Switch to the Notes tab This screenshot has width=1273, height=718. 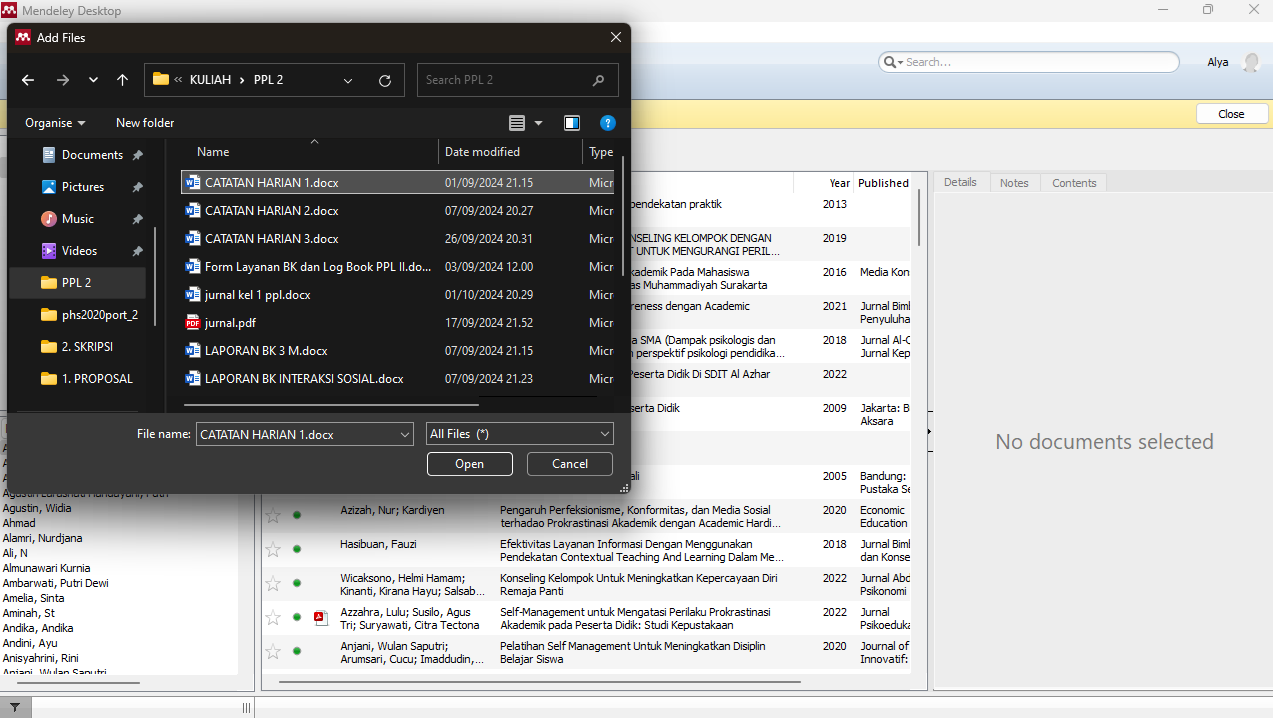point(1014,183)
